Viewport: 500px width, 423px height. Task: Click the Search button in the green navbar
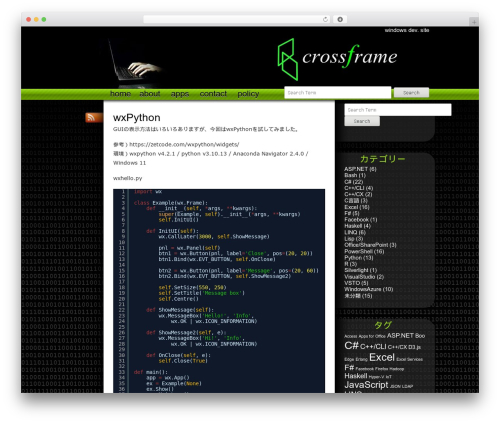pyautogui.click(x=411, y=93)
